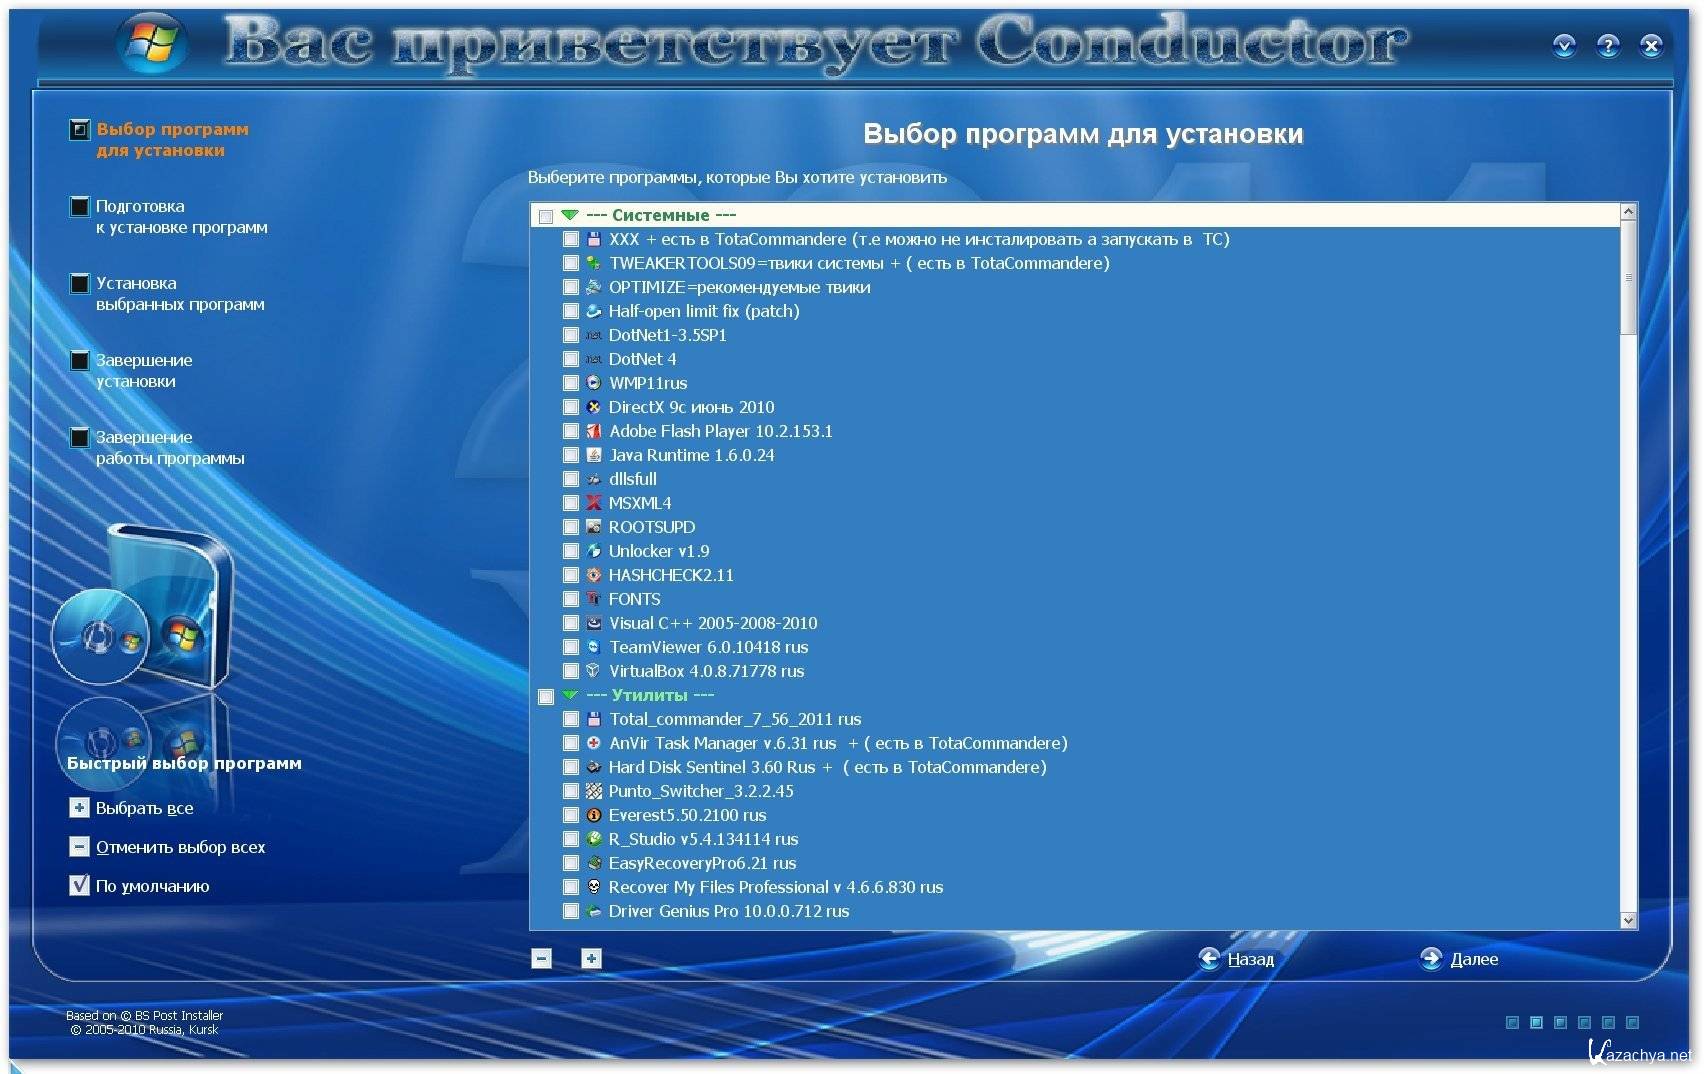Click the R_Studio row icon
Viewport: 1704px width, 1074px height.
tap(594, 839)
